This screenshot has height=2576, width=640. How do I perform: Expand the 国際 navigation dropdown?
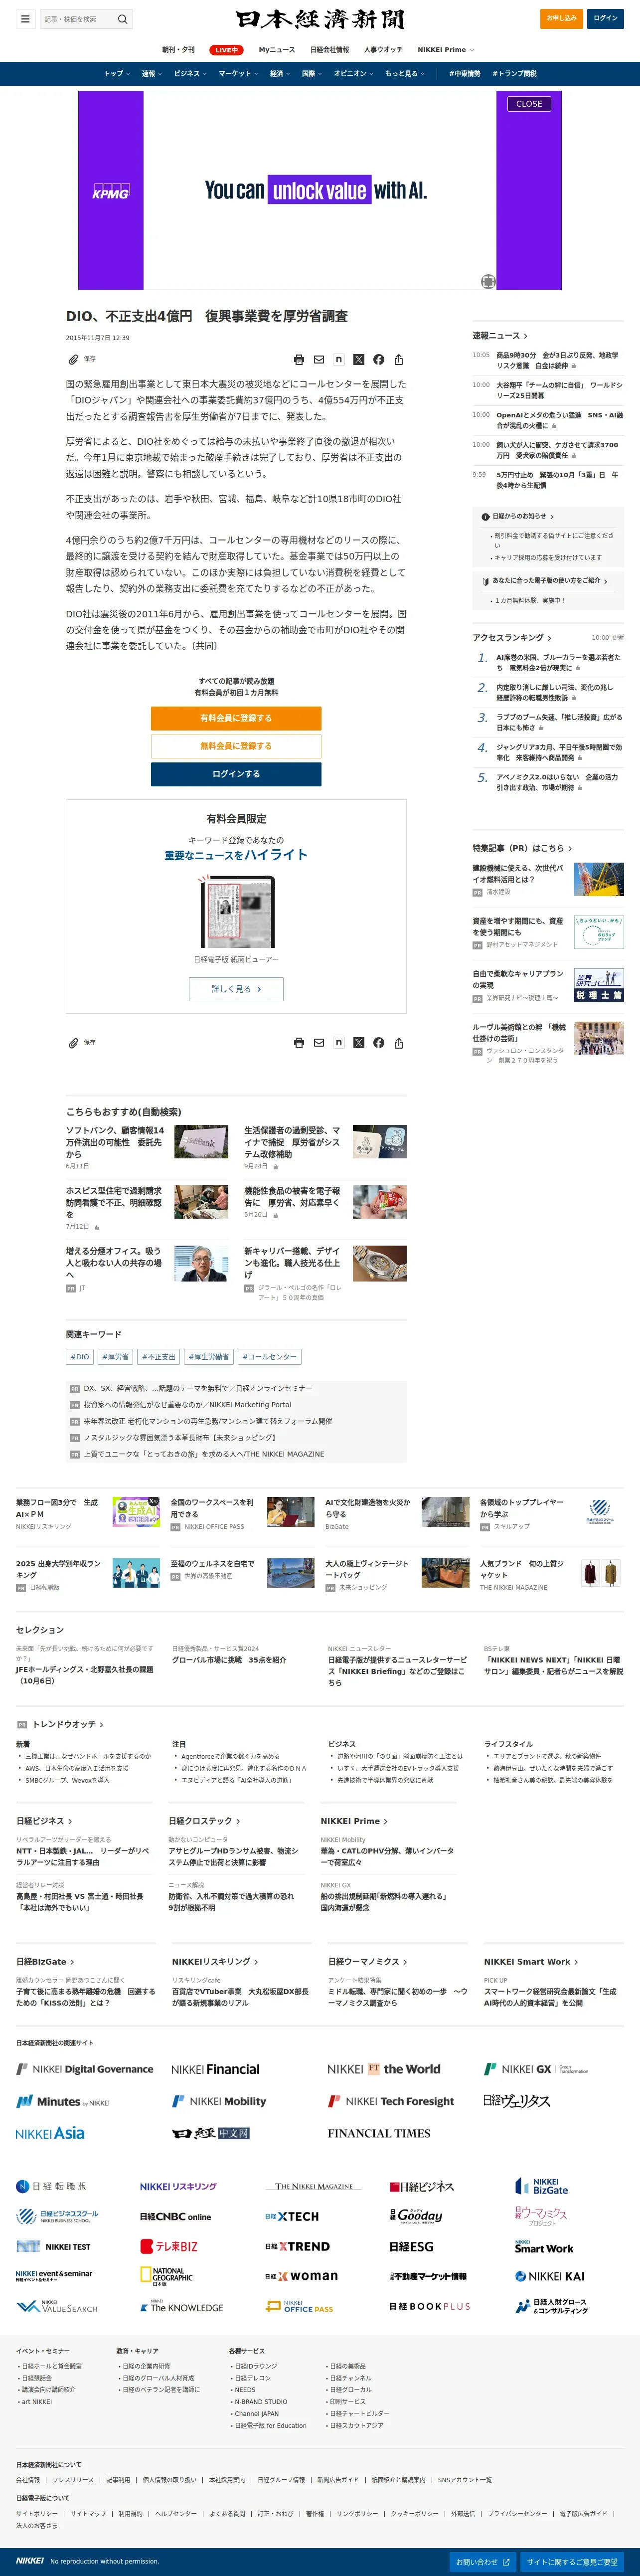tap(312, 74)
